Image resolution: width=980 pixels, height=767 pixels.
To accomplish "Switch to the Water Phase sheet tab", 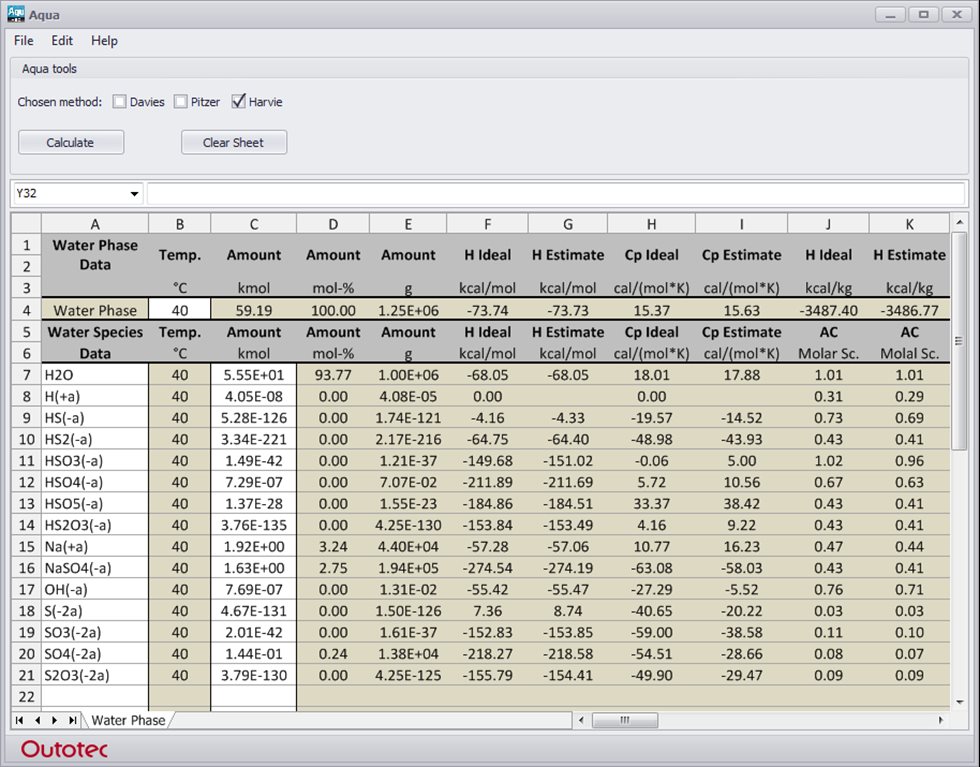I will [x=128, y=720].
